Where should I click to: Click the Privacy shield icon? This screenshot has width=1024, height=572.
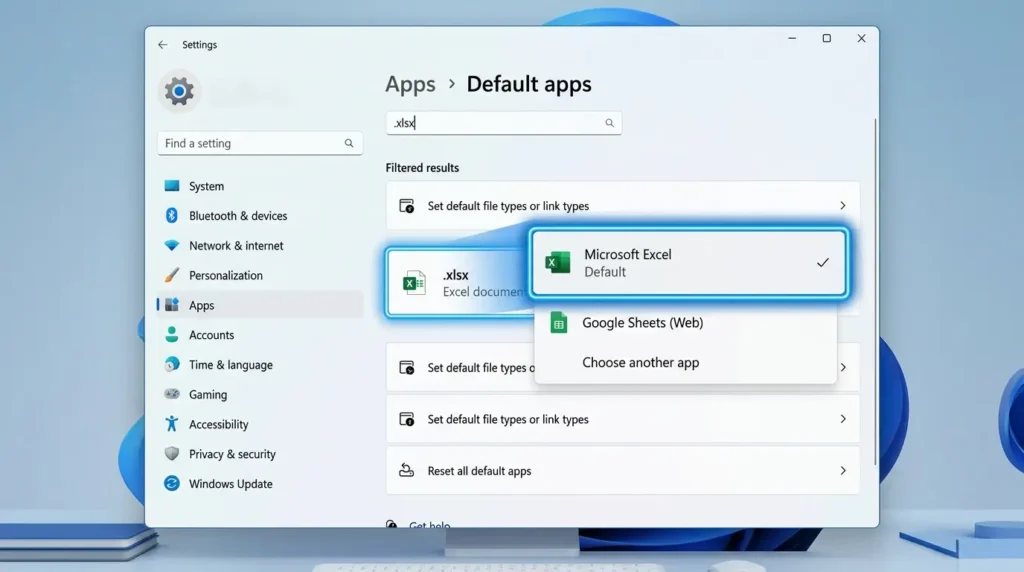coord(172,453)
